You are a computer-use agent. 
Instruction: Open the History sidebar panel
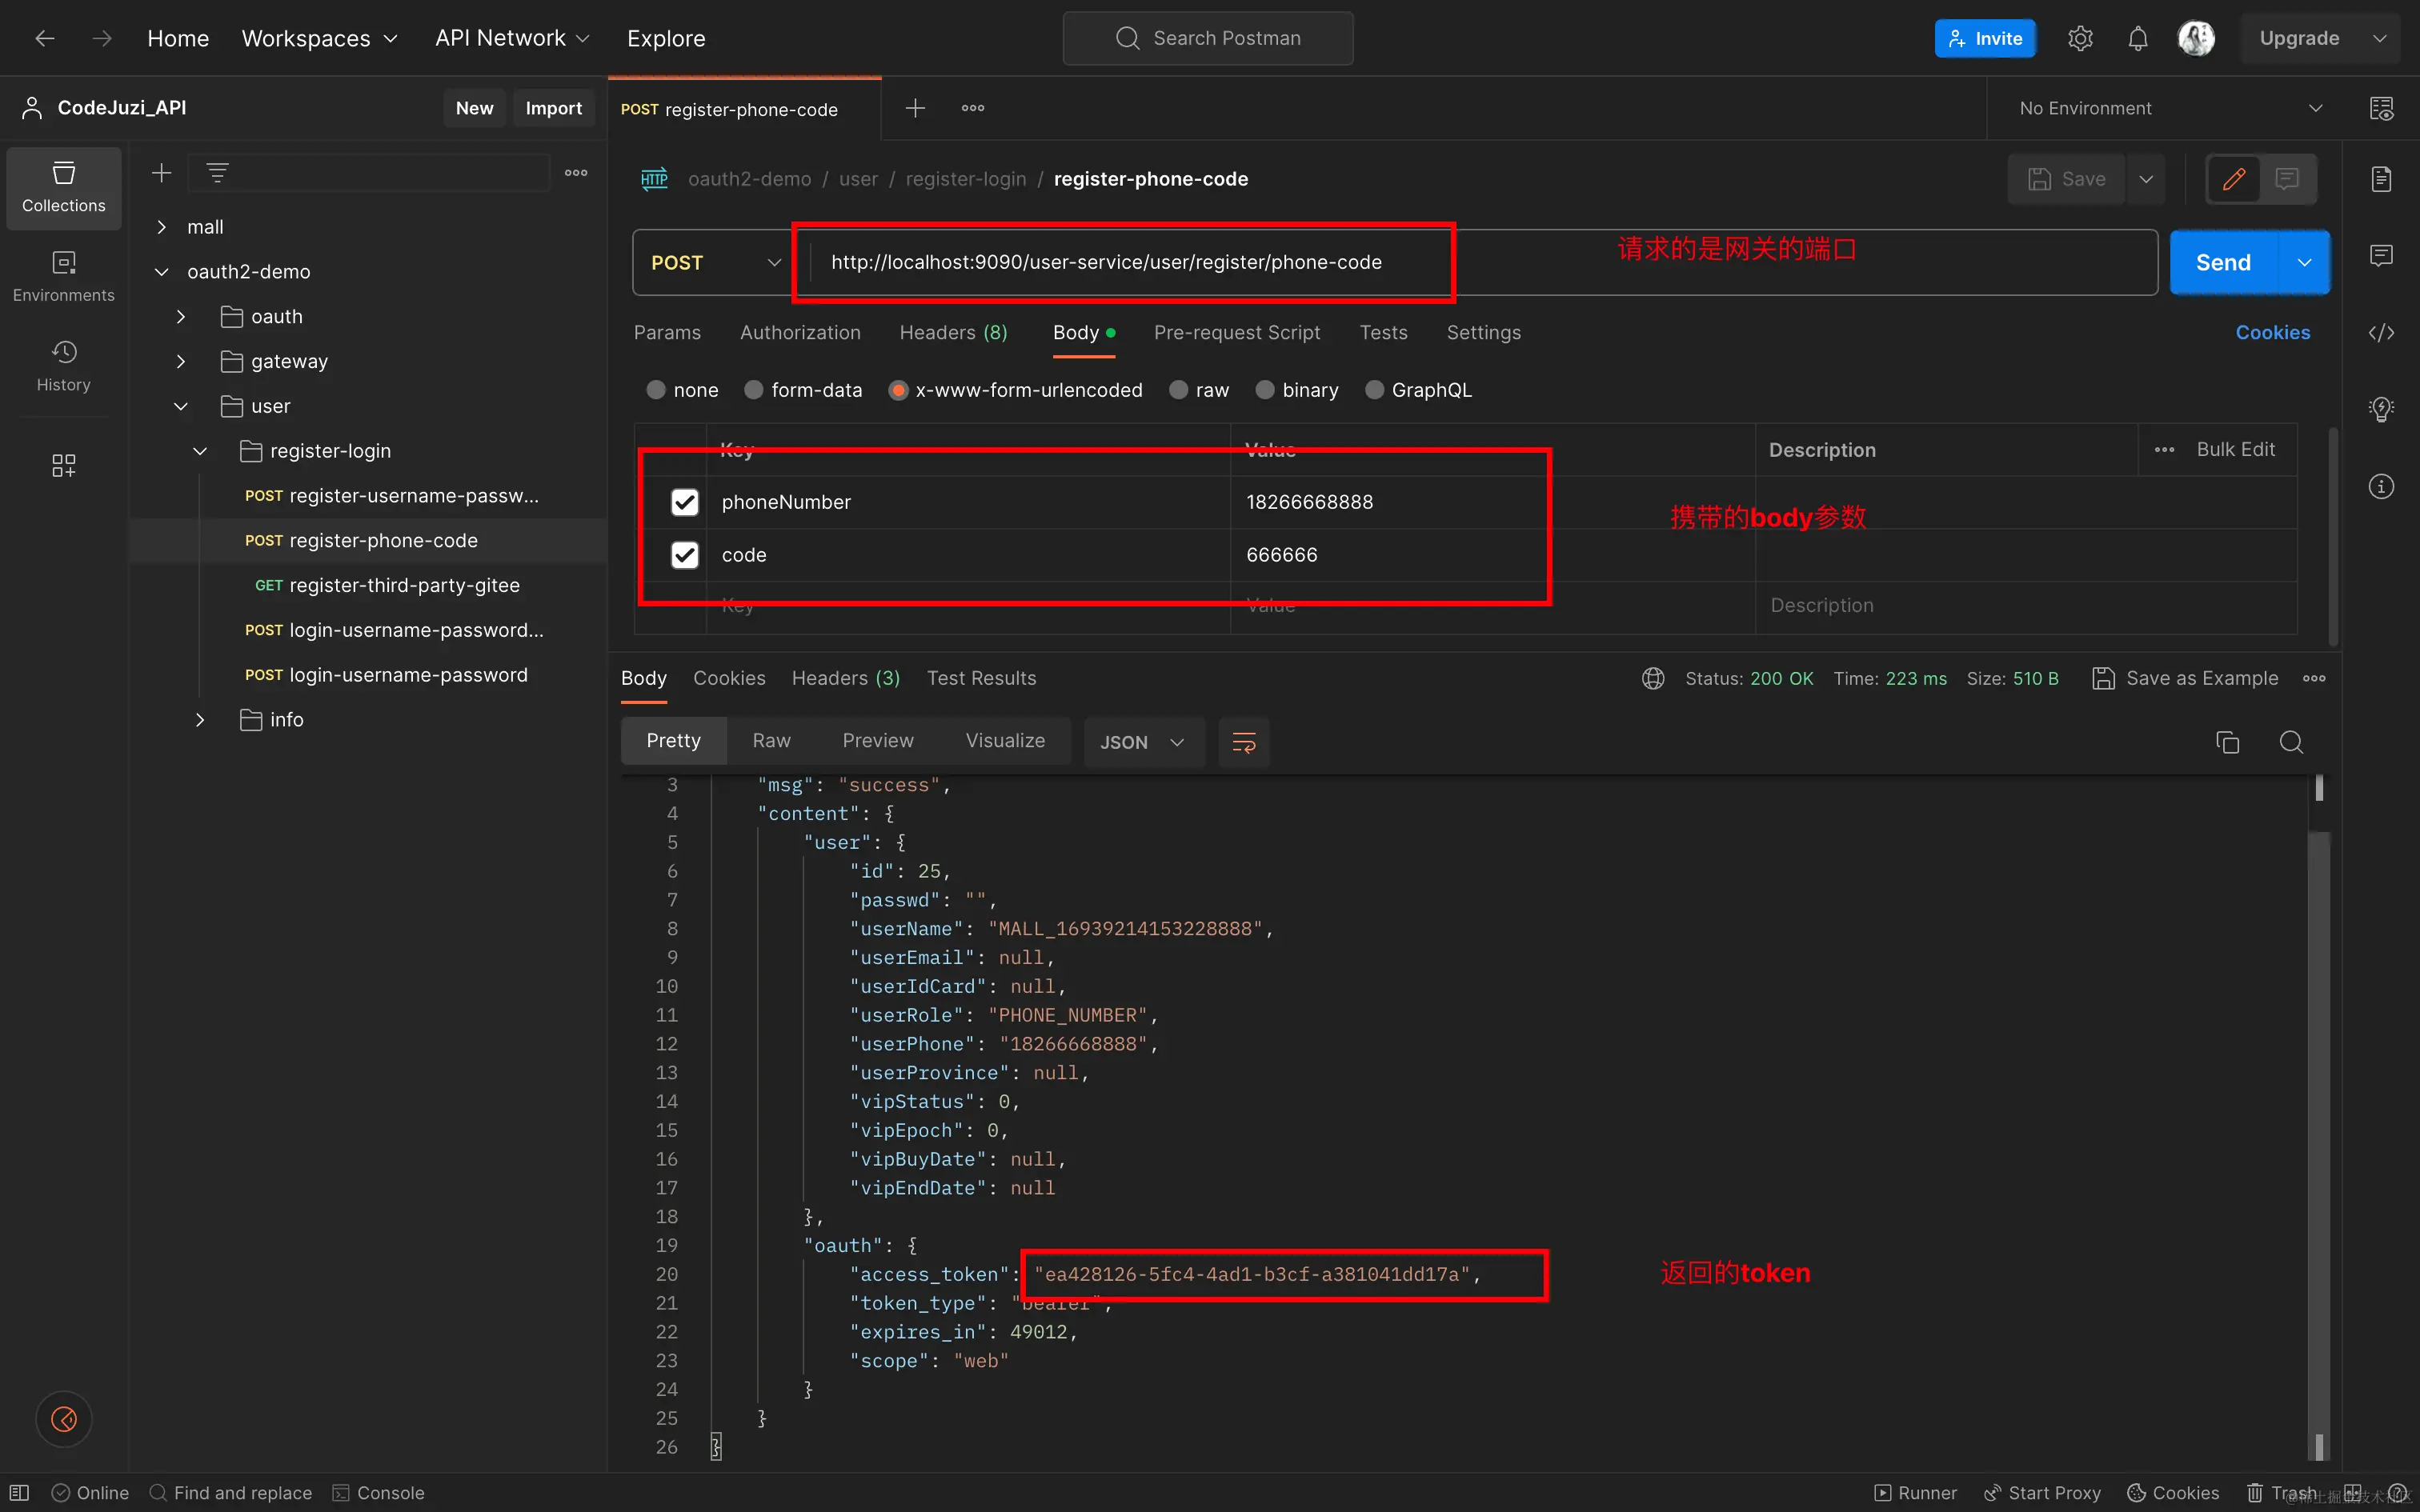point(63,365)
